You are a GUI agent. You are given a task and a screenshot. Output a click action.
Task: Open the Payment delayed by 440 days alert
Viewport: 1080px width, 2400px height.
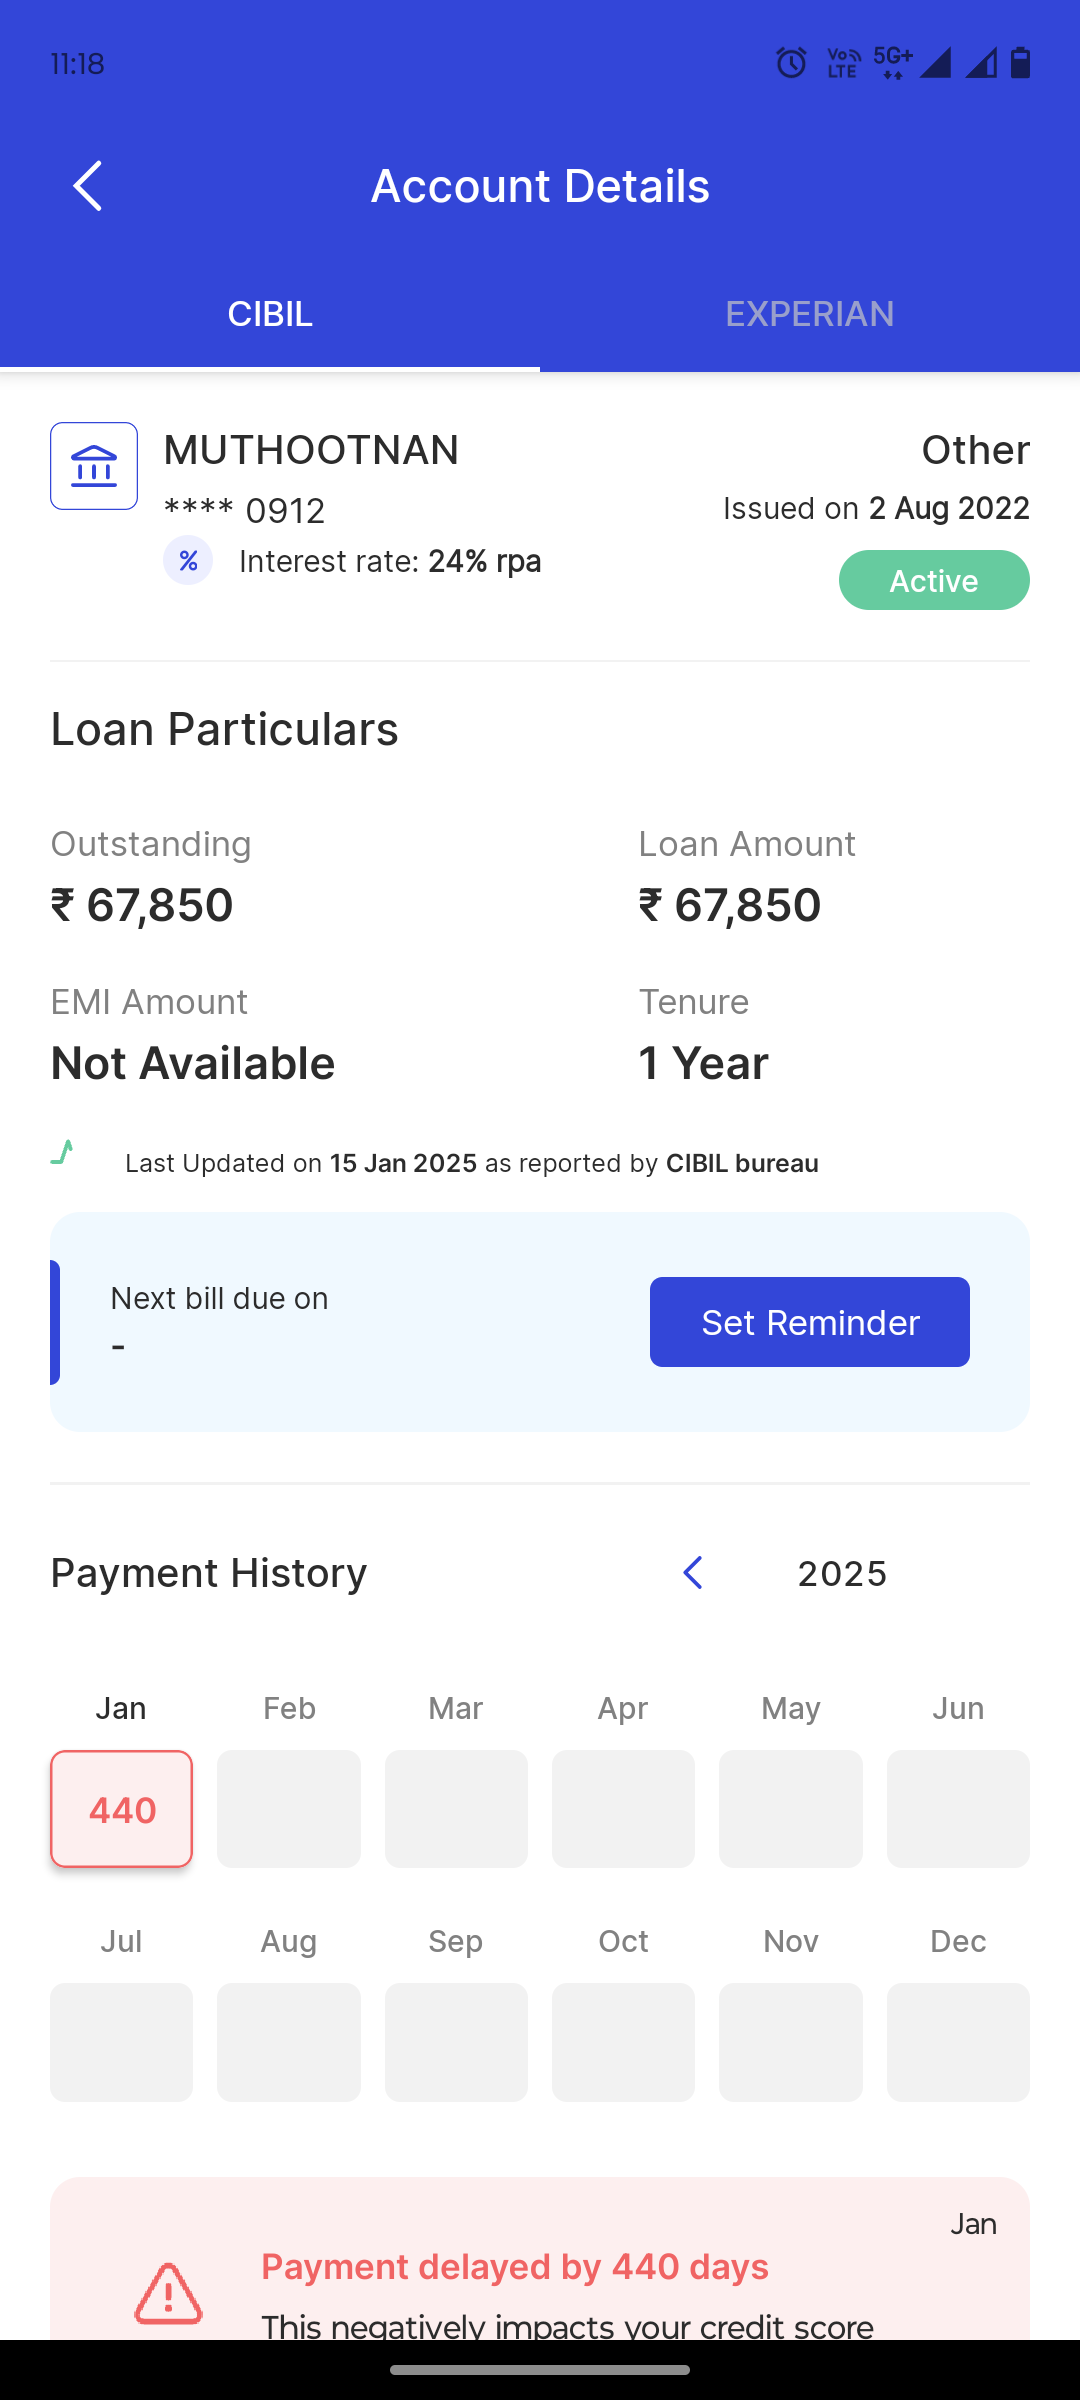click(x=540, y=2268)
